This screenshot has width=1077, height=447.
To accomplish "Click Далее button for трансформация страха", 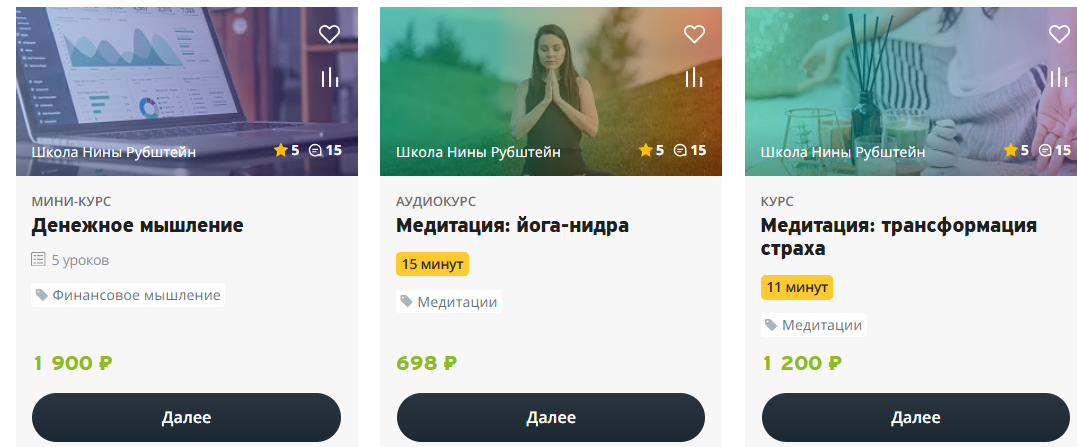I will click(916, 417).
